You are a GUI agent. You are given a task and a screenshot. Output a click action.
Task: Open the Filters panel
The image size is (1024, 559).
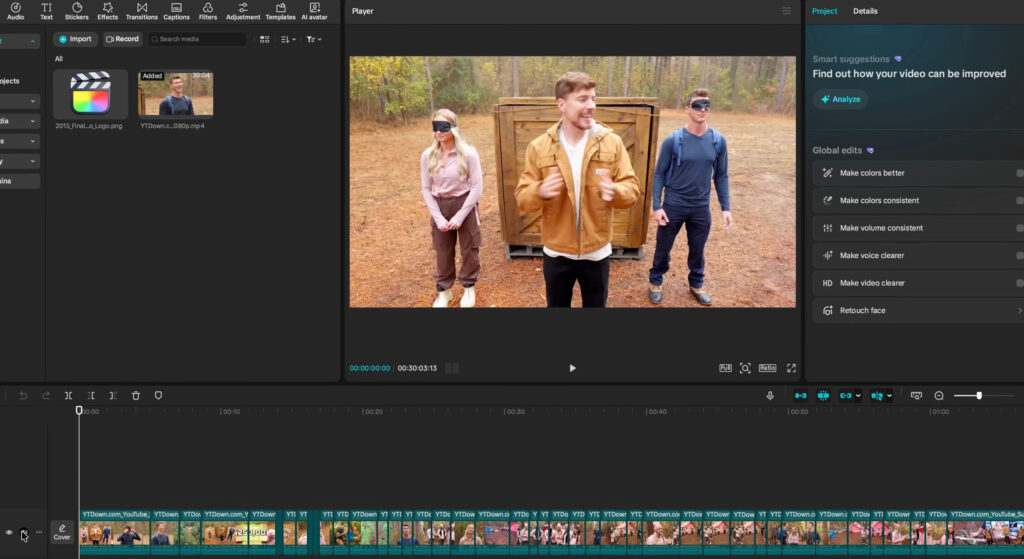click(208, 11)
